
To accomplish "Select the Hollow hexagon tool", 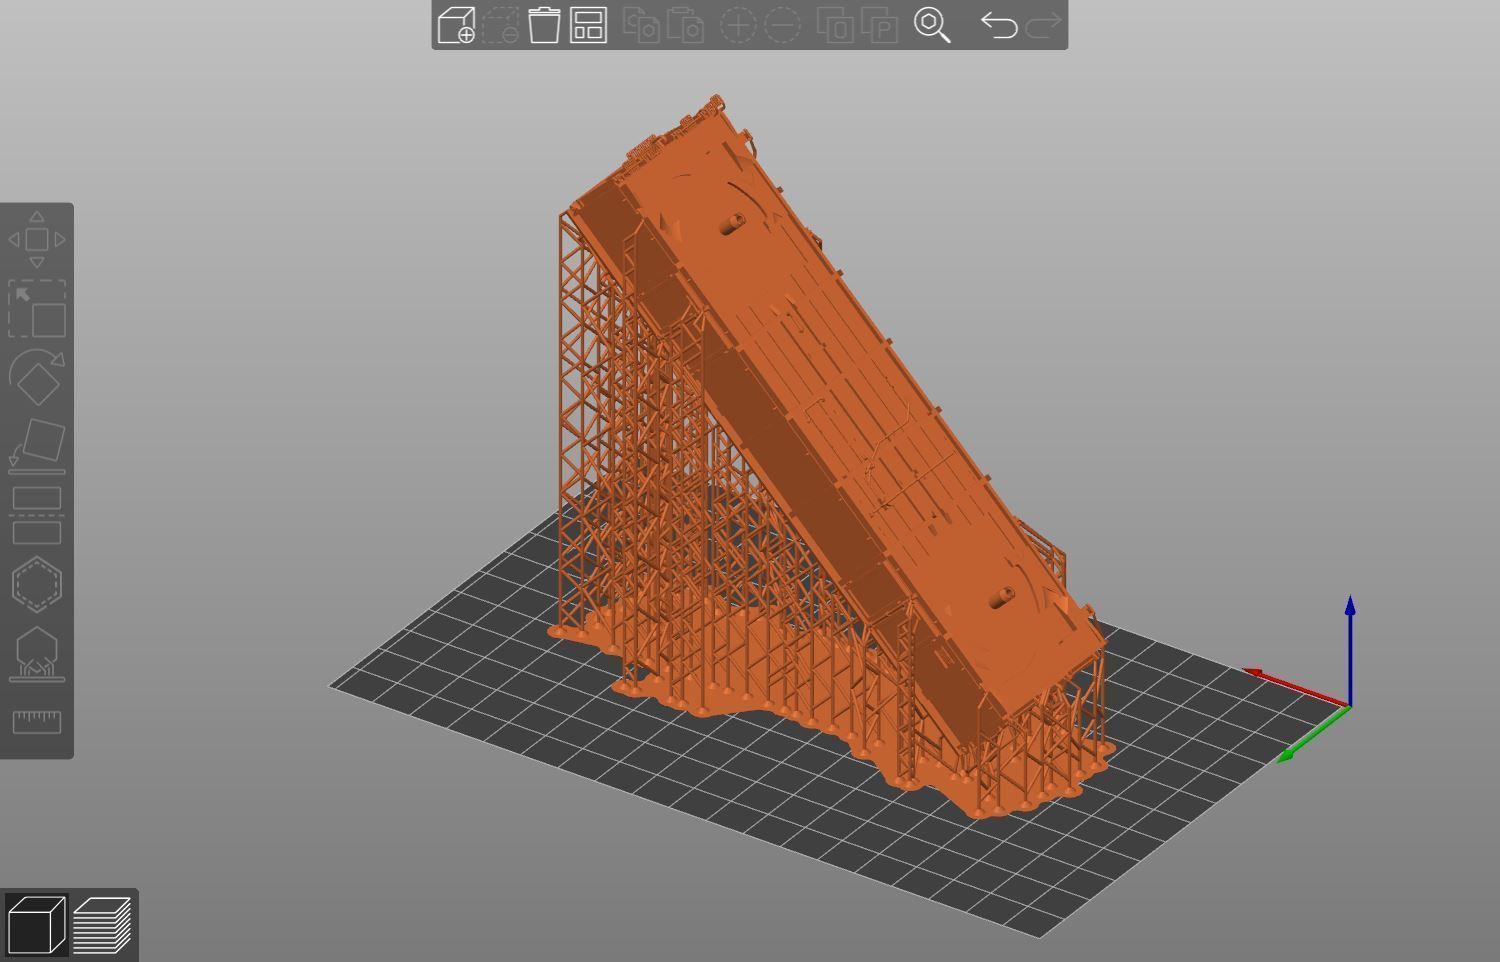I will (37, 583).
